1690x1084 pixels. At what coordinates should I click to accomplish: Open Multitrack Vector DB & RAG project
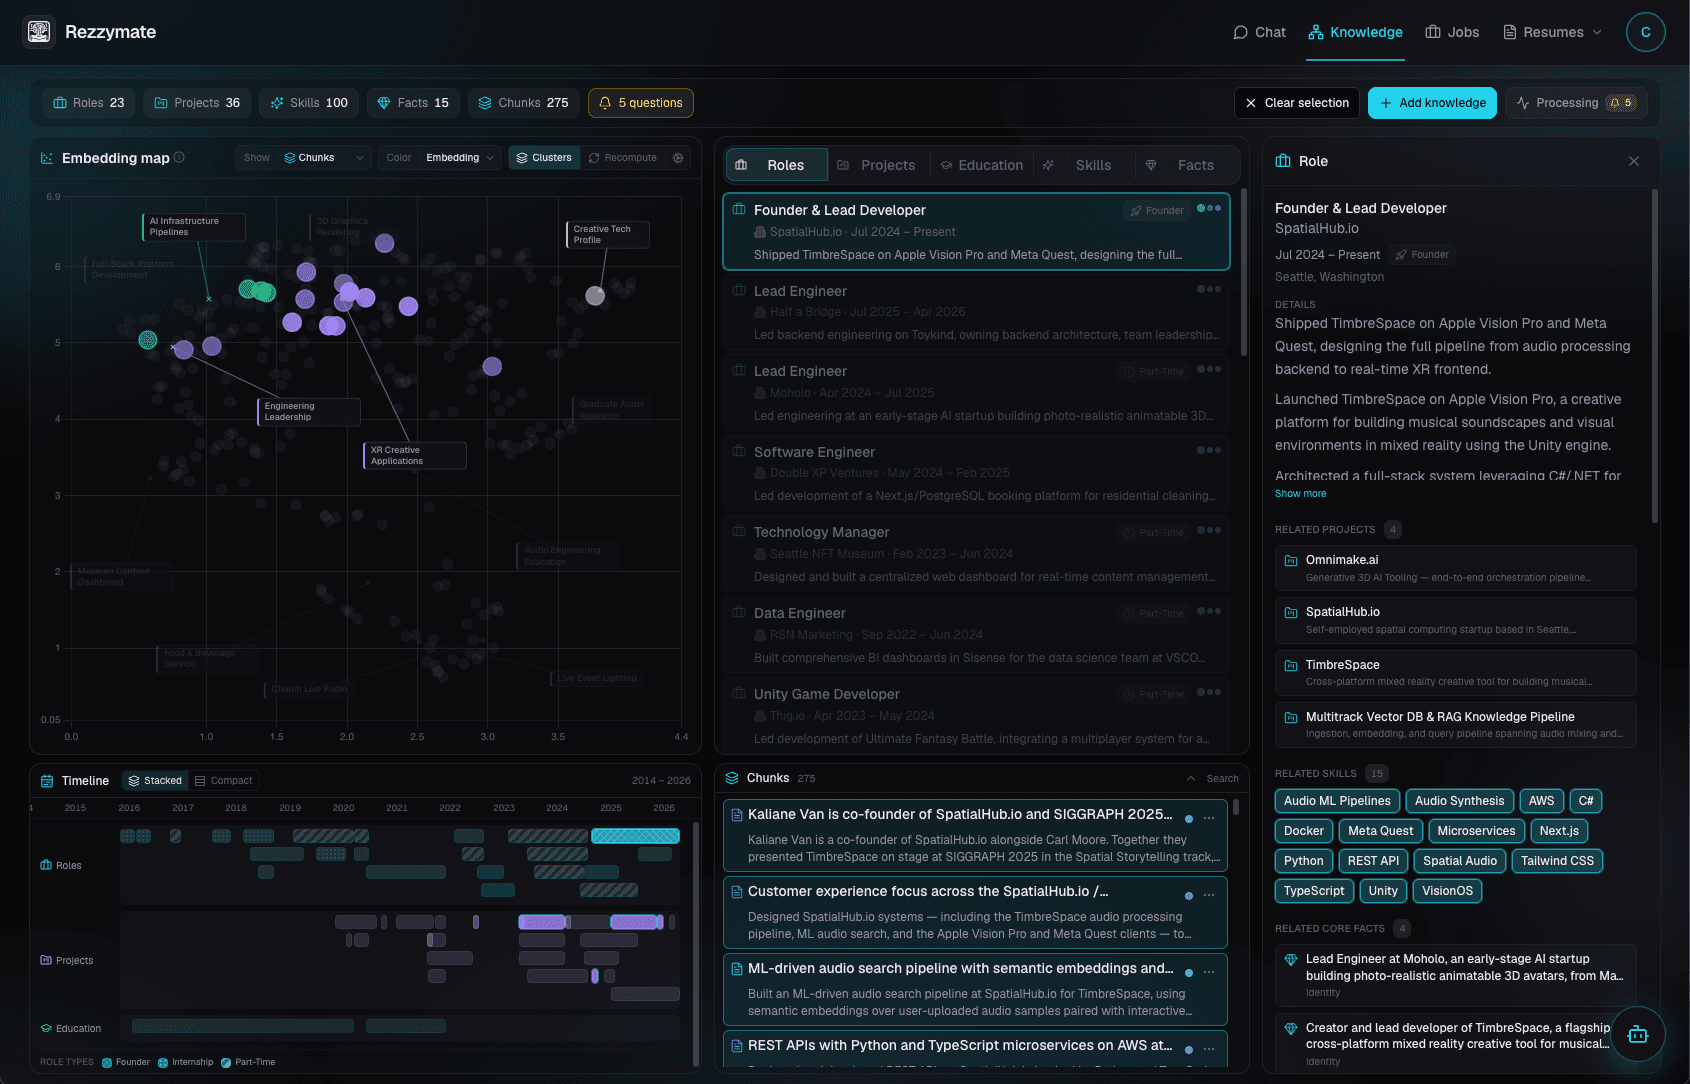coord(1456,725)
